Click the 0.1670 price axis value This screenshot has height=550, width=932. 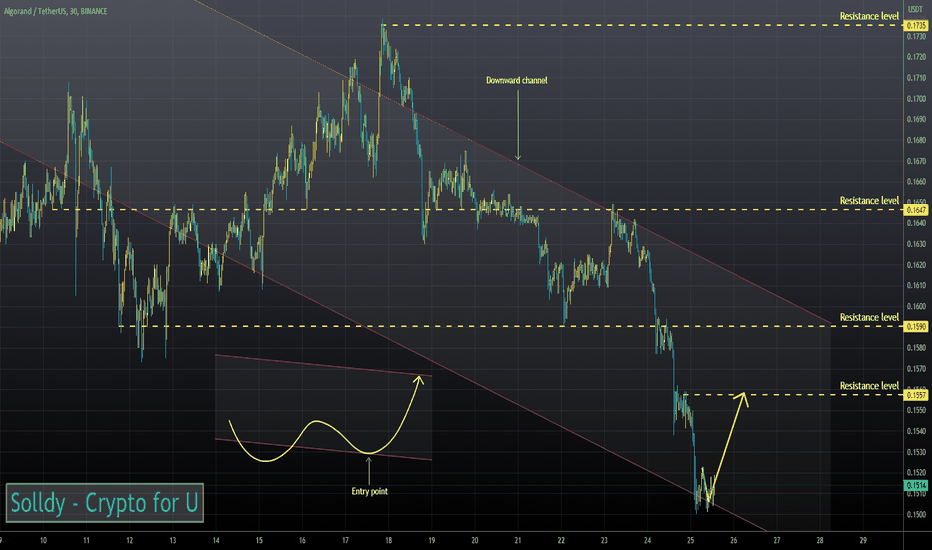[x=916, y=161]
